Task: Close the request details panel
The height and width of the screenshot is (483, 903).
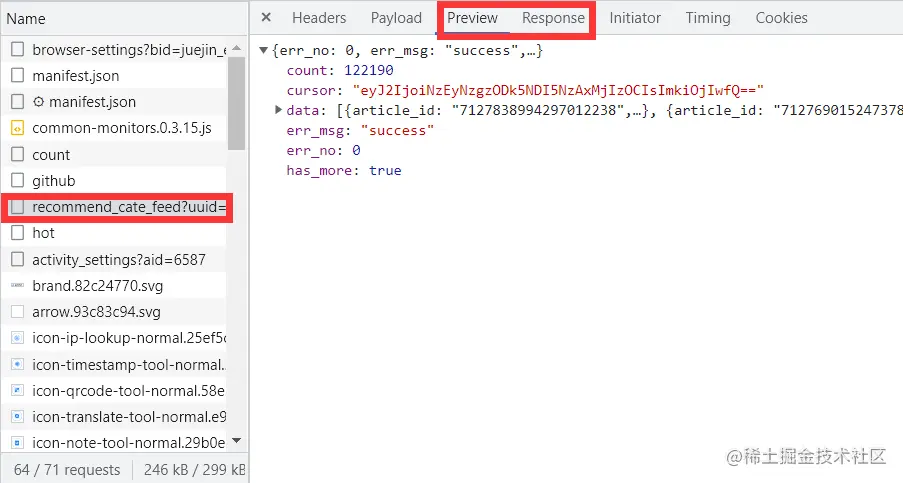Action: [x=266, y=17]
